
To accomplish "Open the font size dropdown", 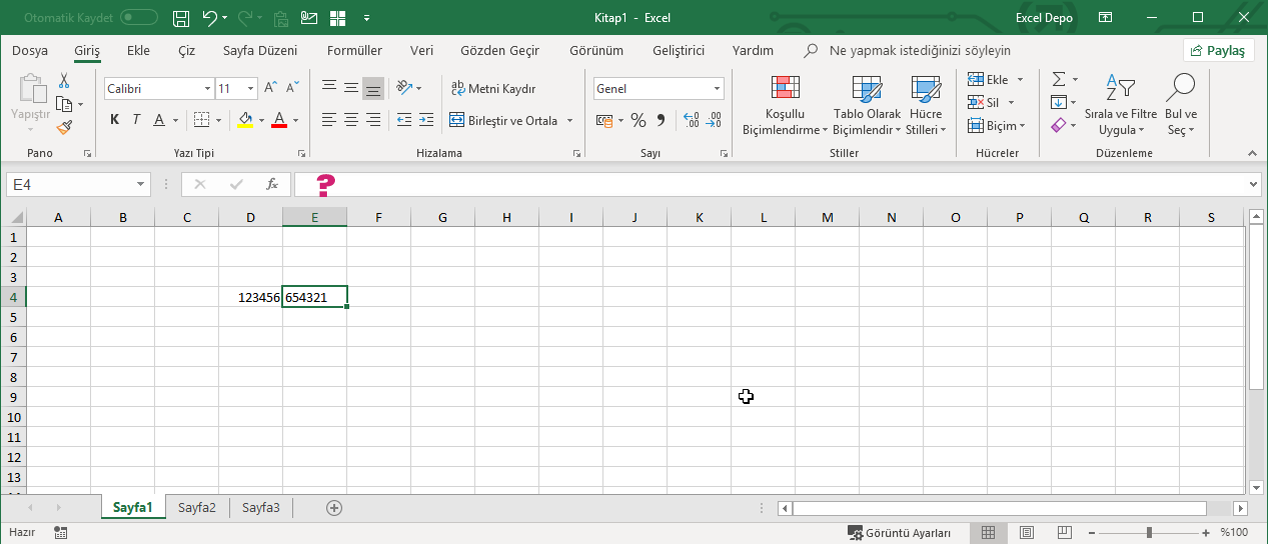I will (x=251, y=89).
